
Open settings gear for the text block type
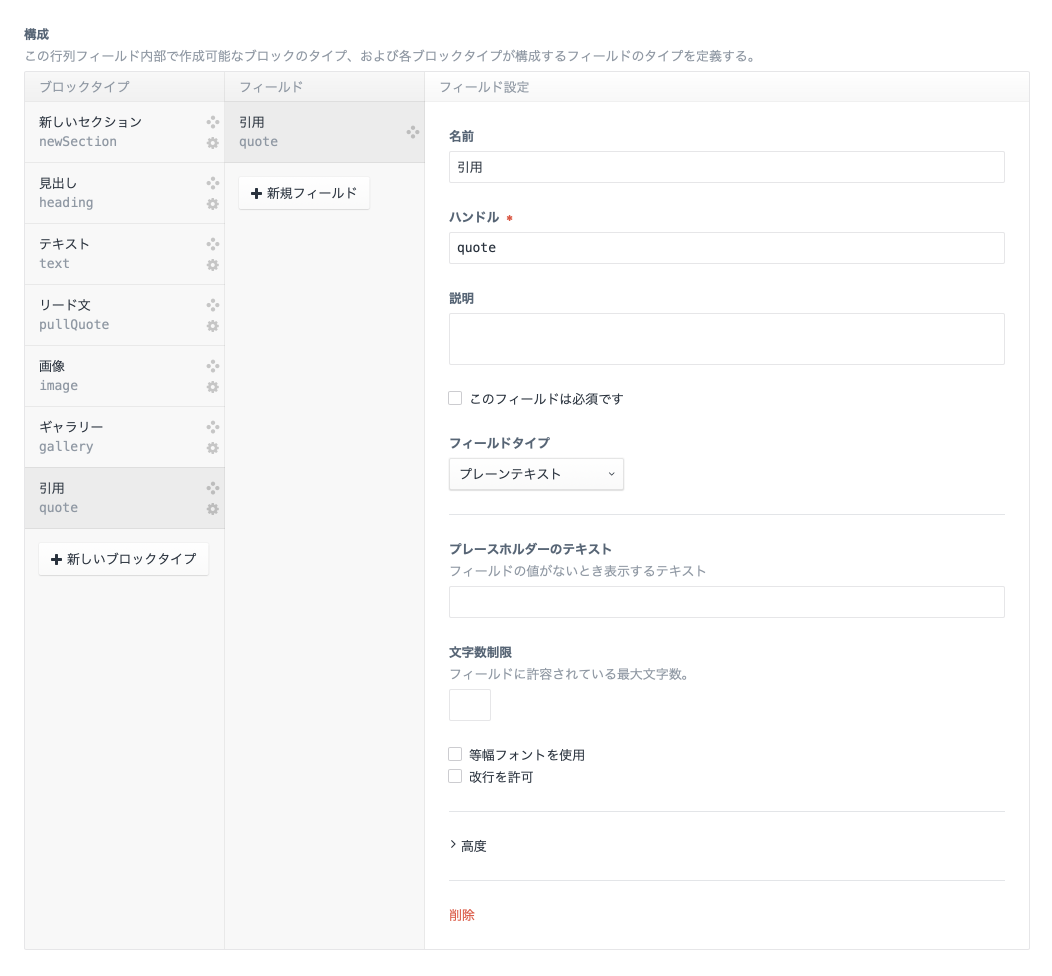[213, 265]
